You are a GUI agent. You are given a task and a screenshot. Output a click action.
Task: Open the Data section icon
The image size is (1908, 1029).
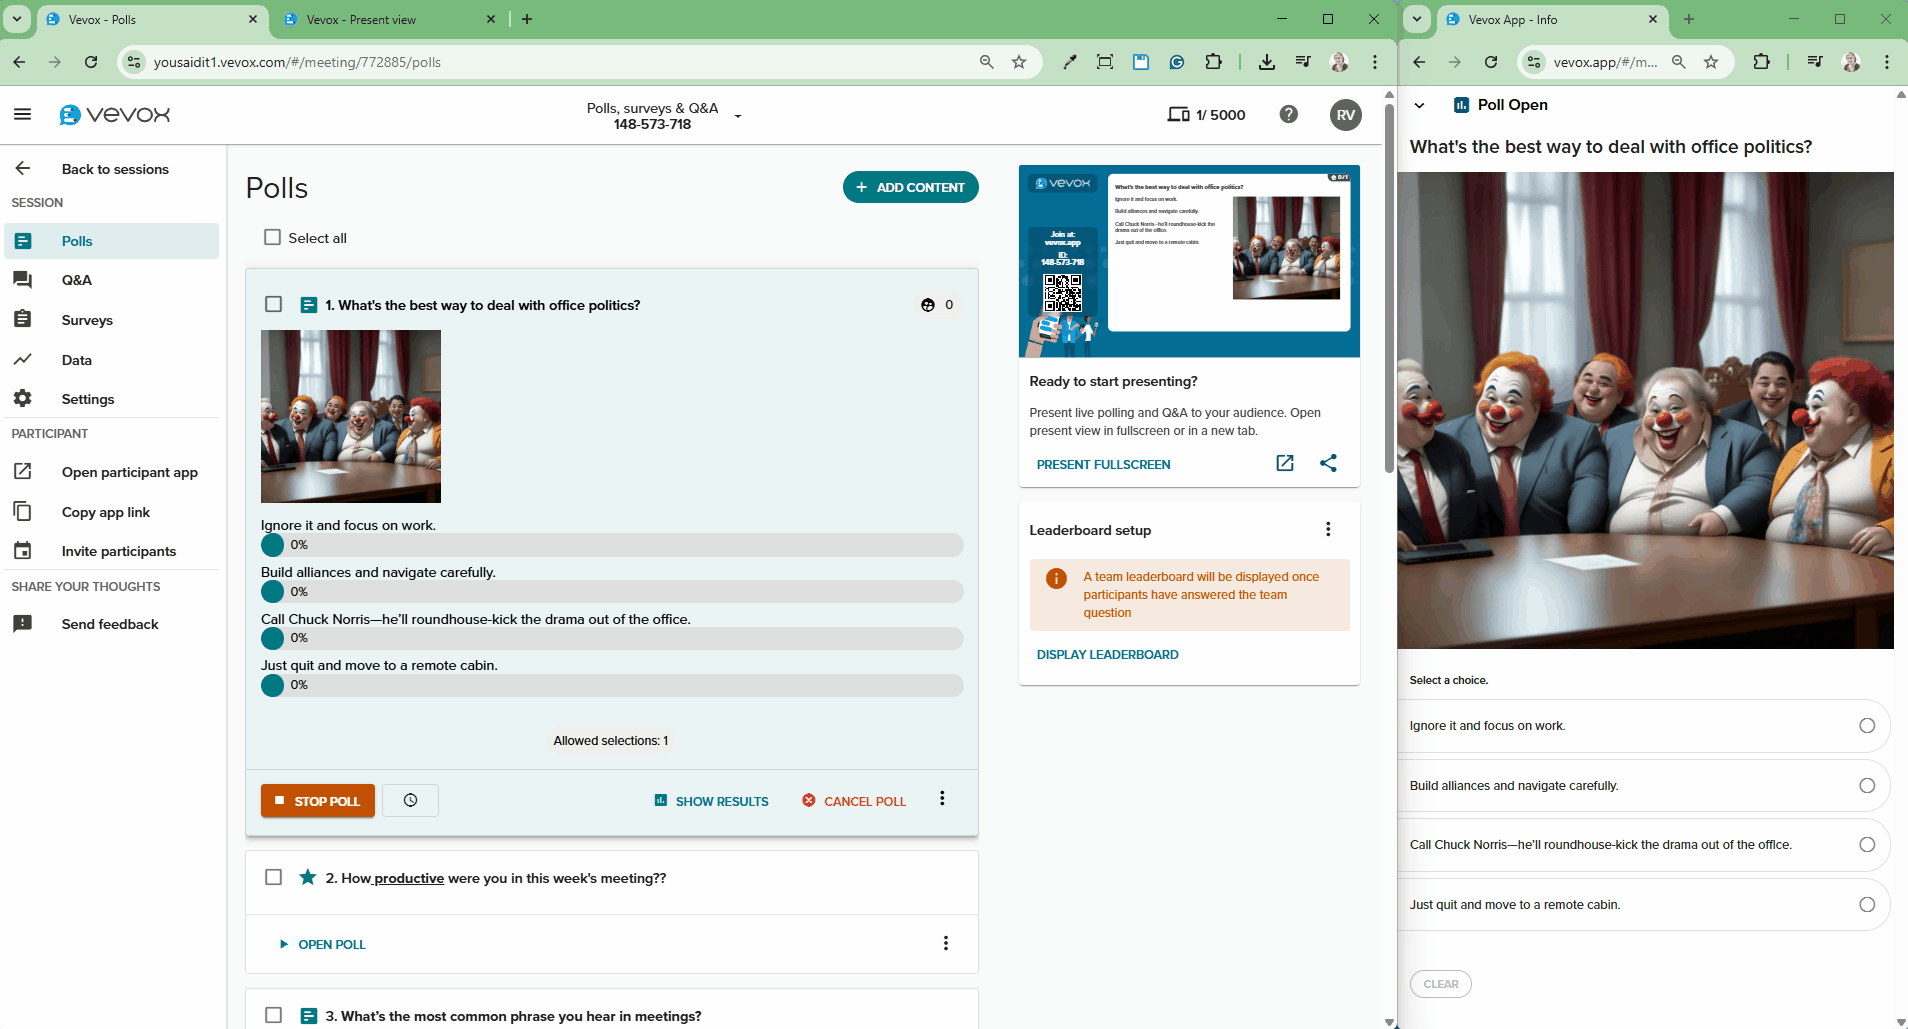pyautogui.click(x=22, y=359)
